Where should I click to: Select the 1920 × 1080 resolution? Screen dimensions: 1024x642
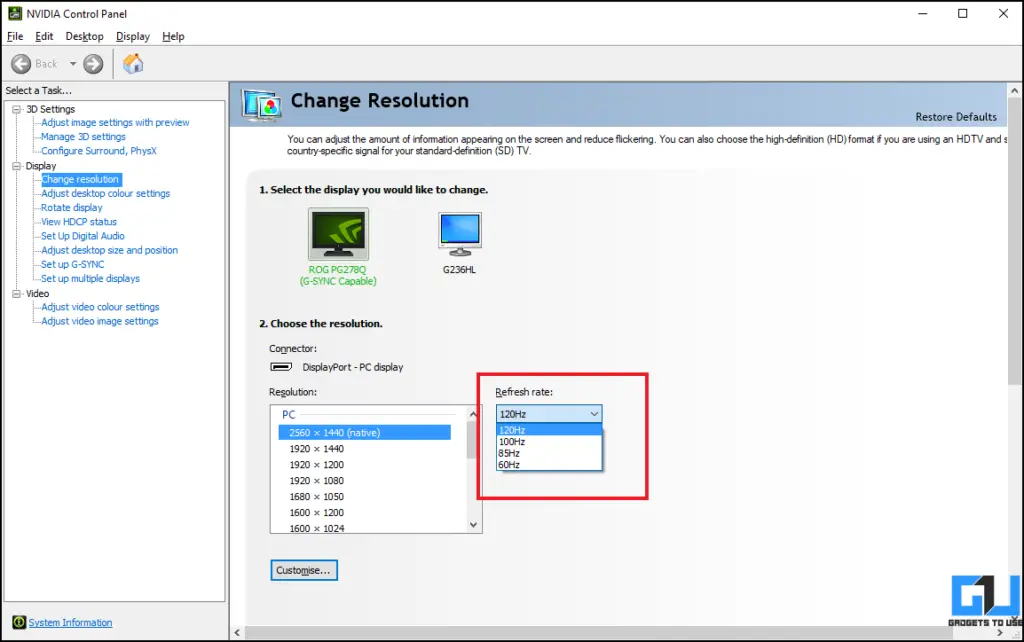[x=317, y=480]
